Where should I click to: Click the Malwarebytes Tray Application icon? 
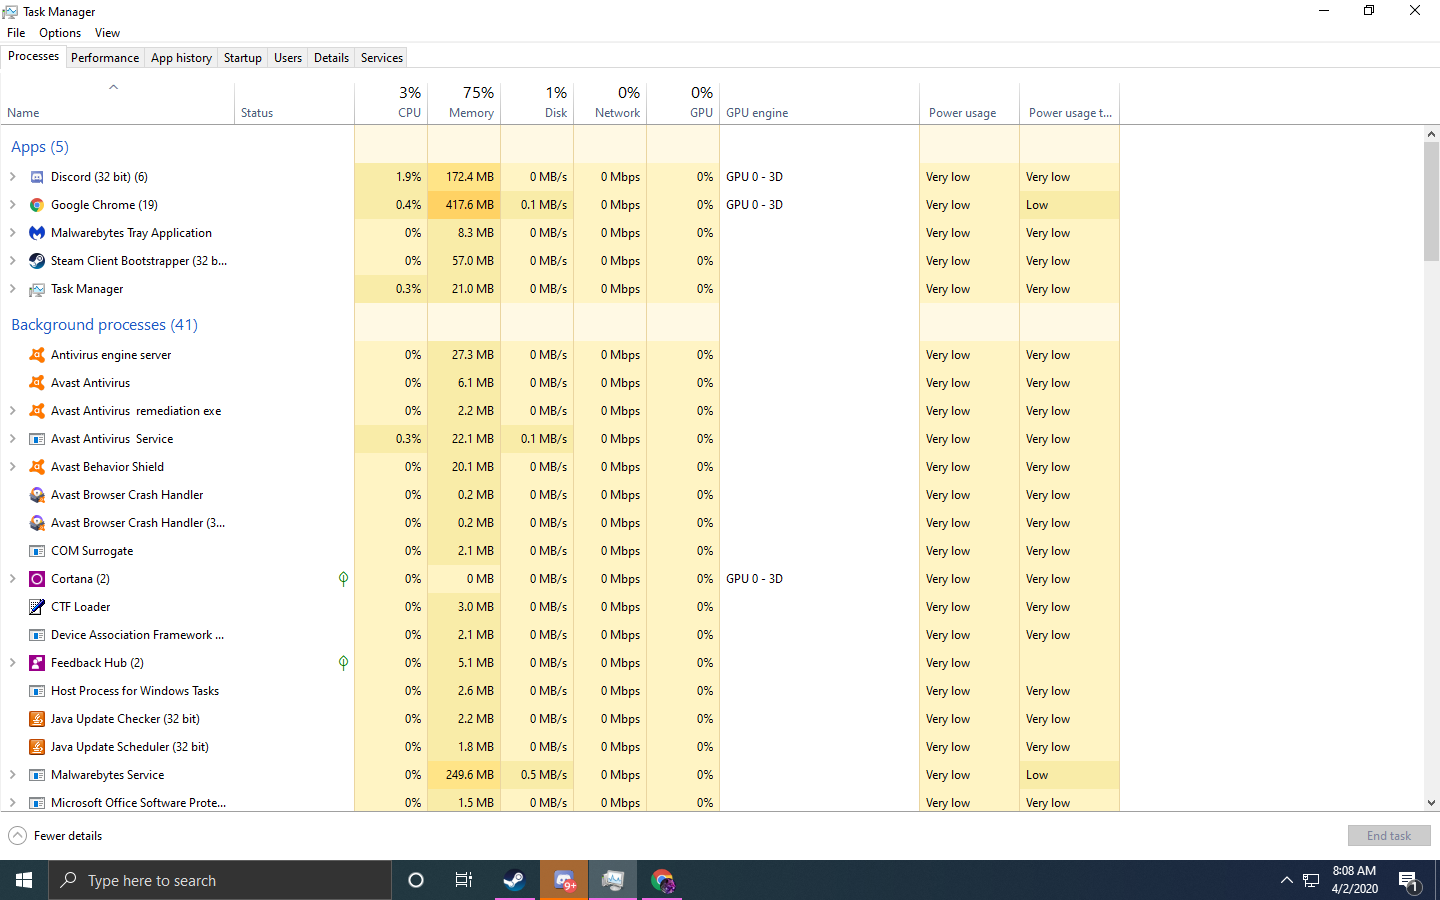pos(37,233)
